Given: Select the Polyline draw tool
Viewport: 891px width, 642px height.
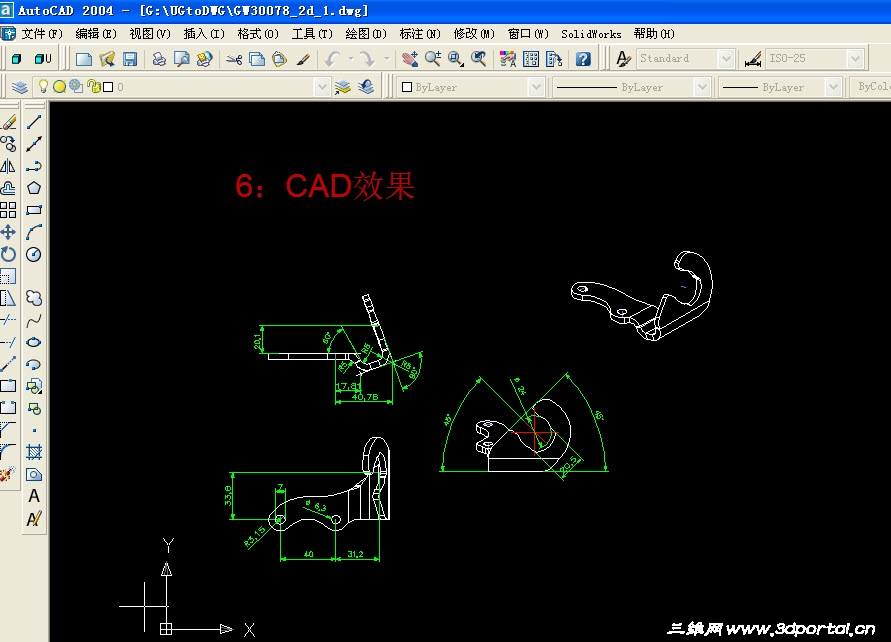Looking at the screenshot, I should [x=34, y=166].
